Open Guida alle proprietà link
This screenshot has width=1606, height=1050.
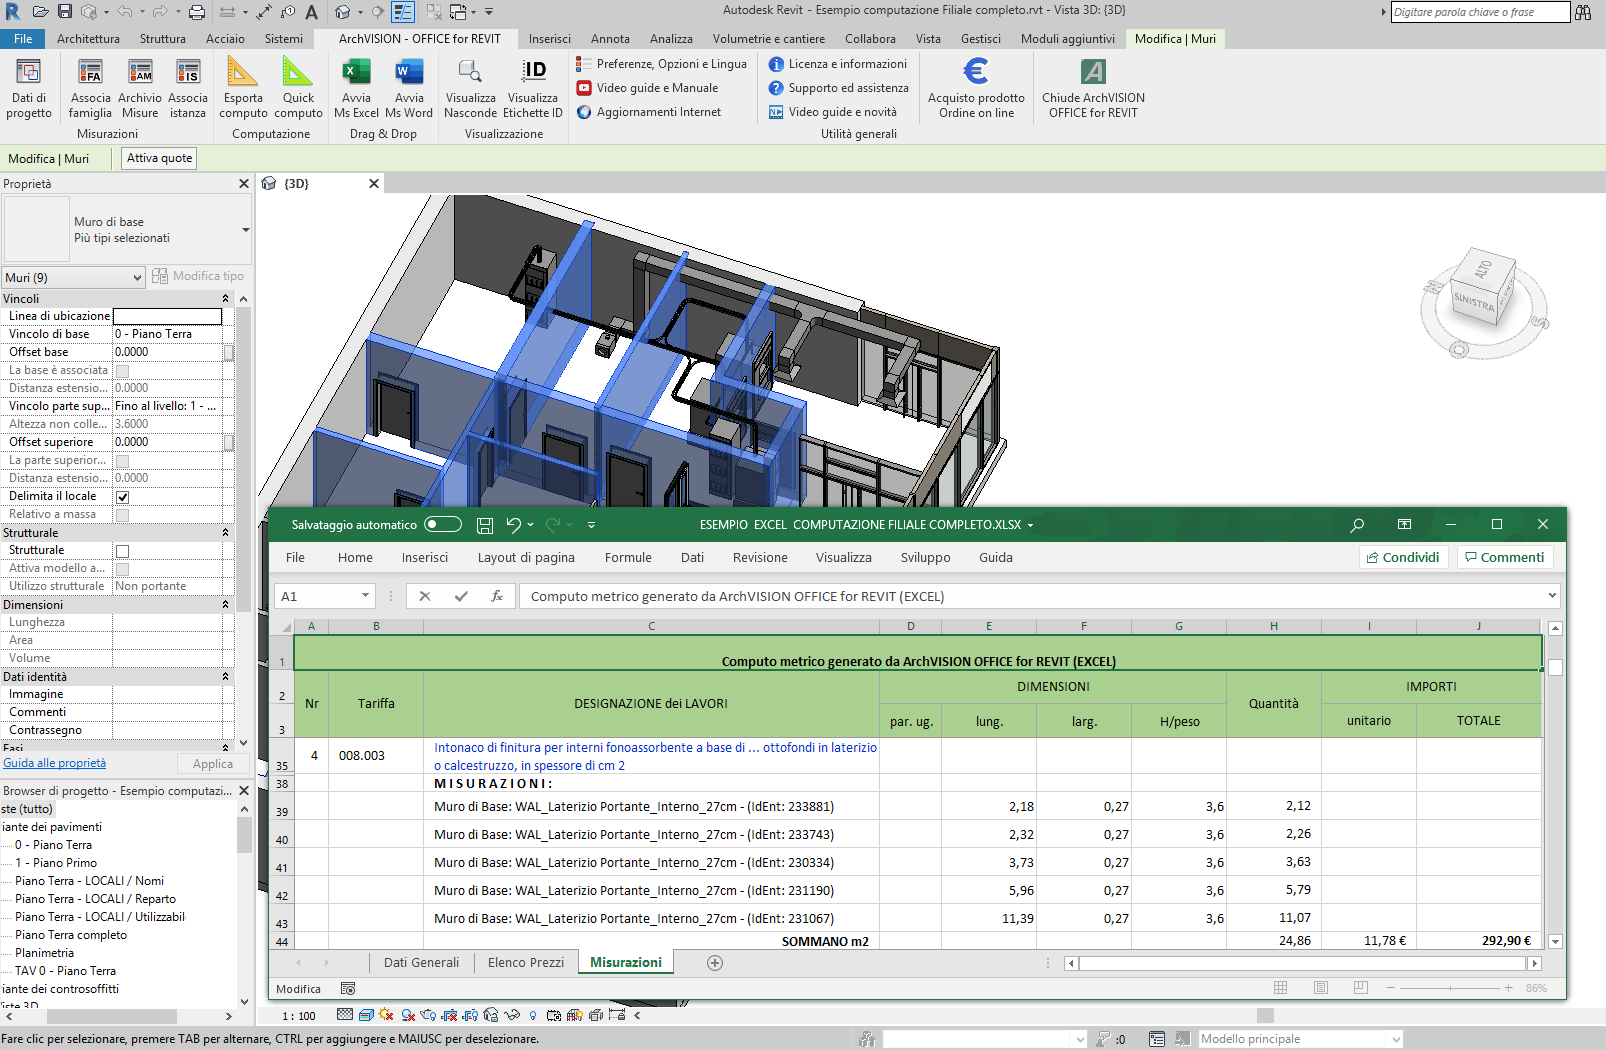tap(54, 763)
